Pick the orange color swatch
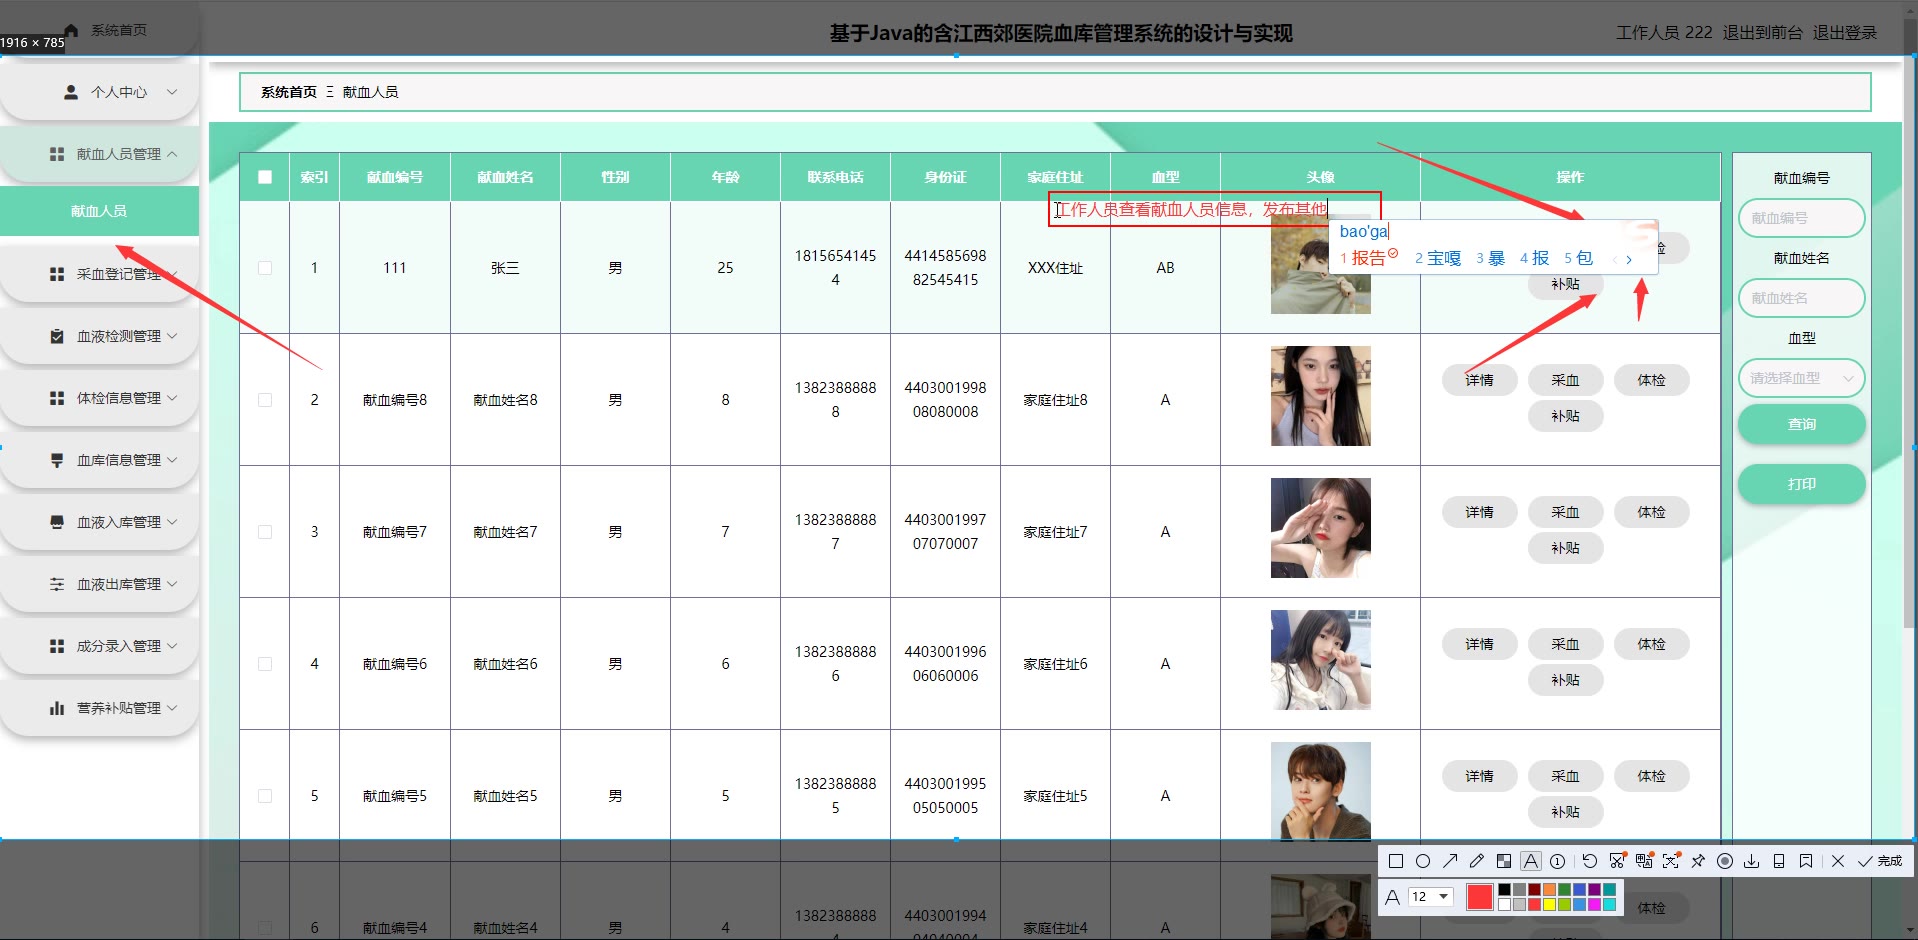Image resolution: width=1918 pixels, height=940 pixels. [x=1549, y=889]
